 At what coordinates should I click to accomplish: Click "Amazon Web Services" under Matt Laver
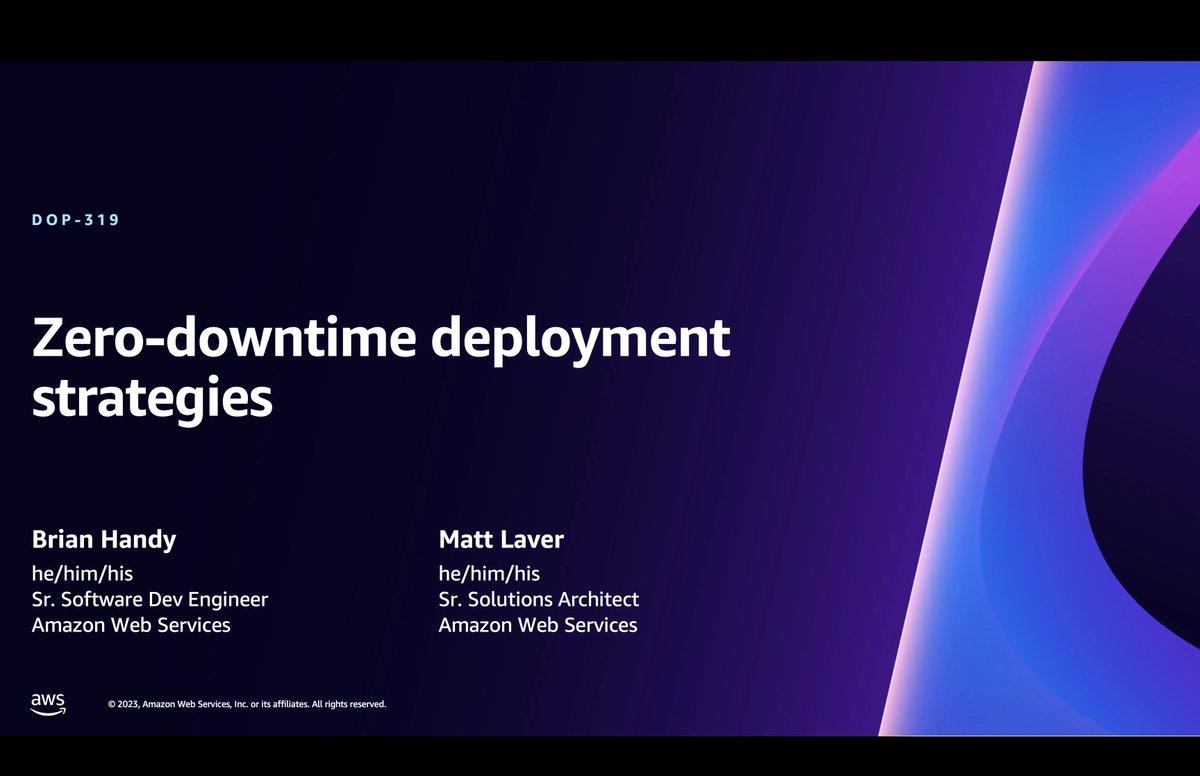pos(538,625)
